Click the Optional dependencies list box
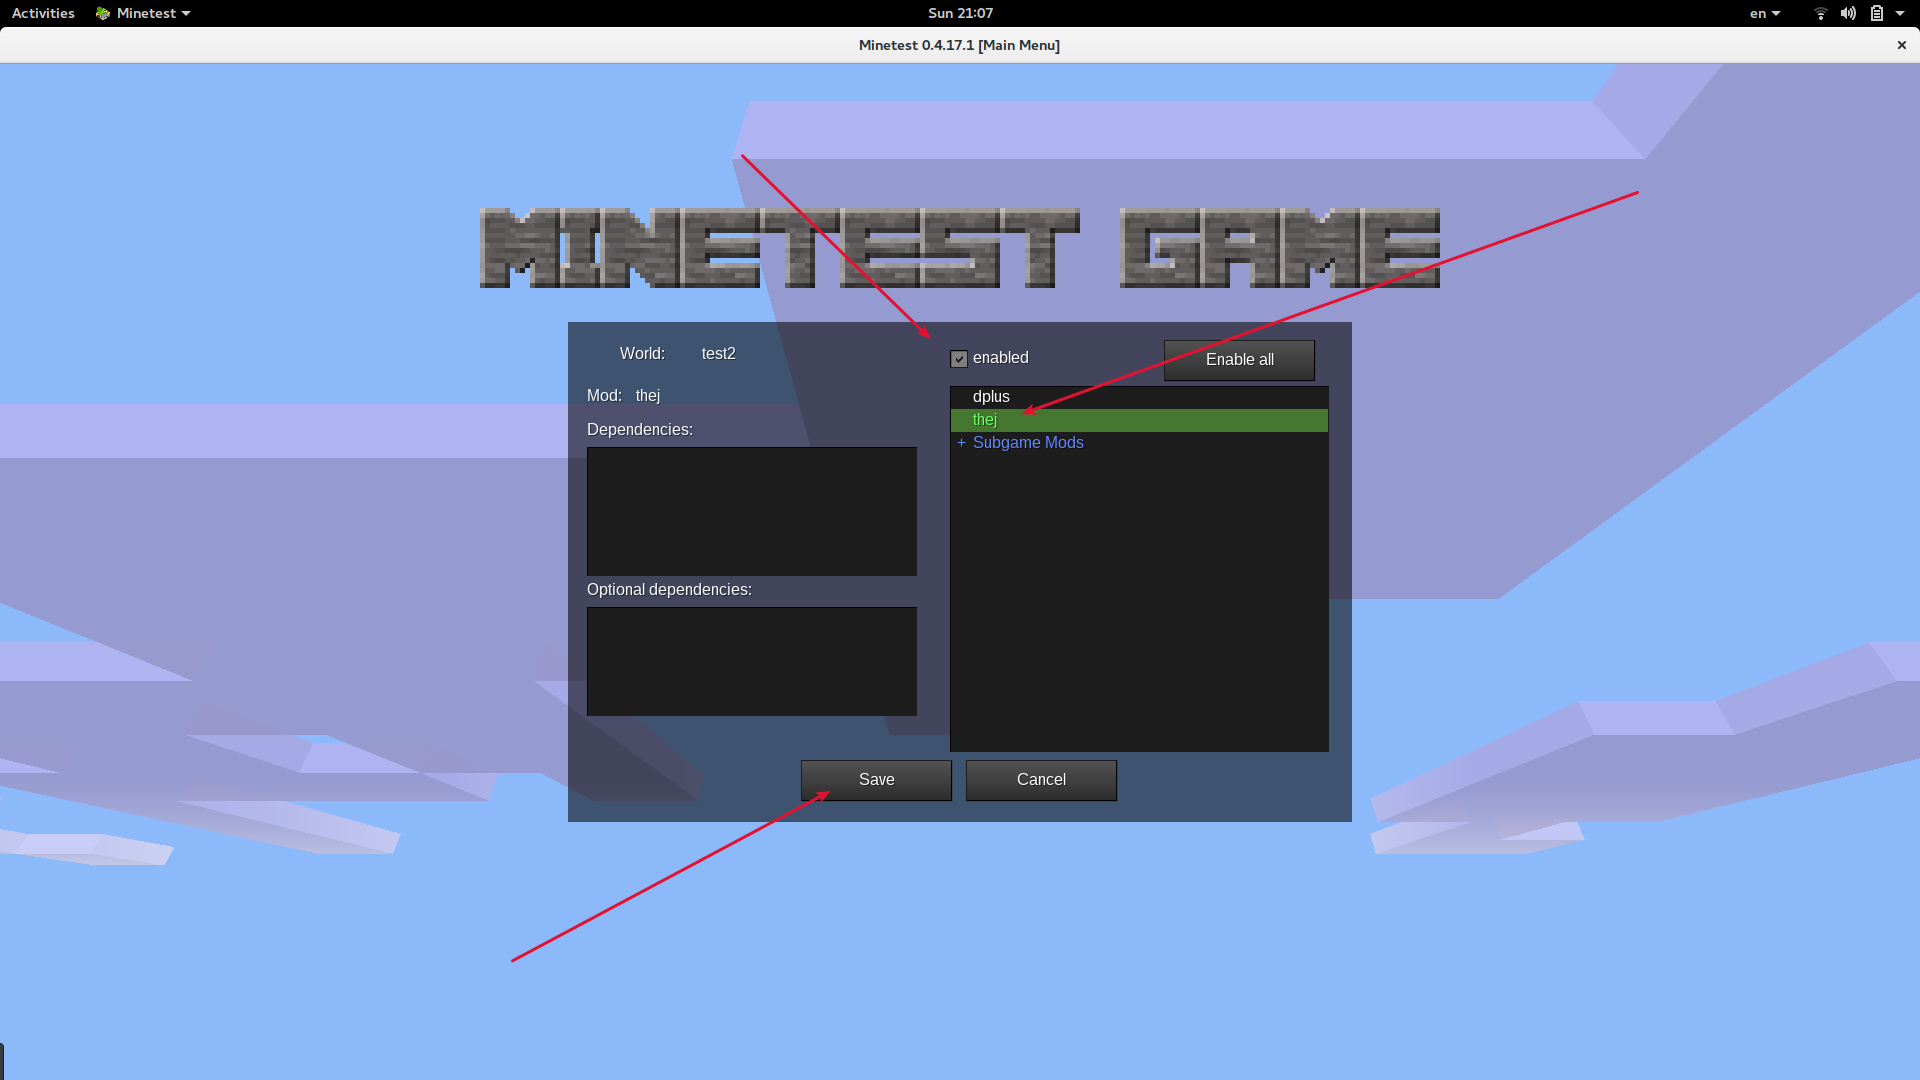The height and width of the screenshot is (1080, 1920). click(x=752, y=661)
